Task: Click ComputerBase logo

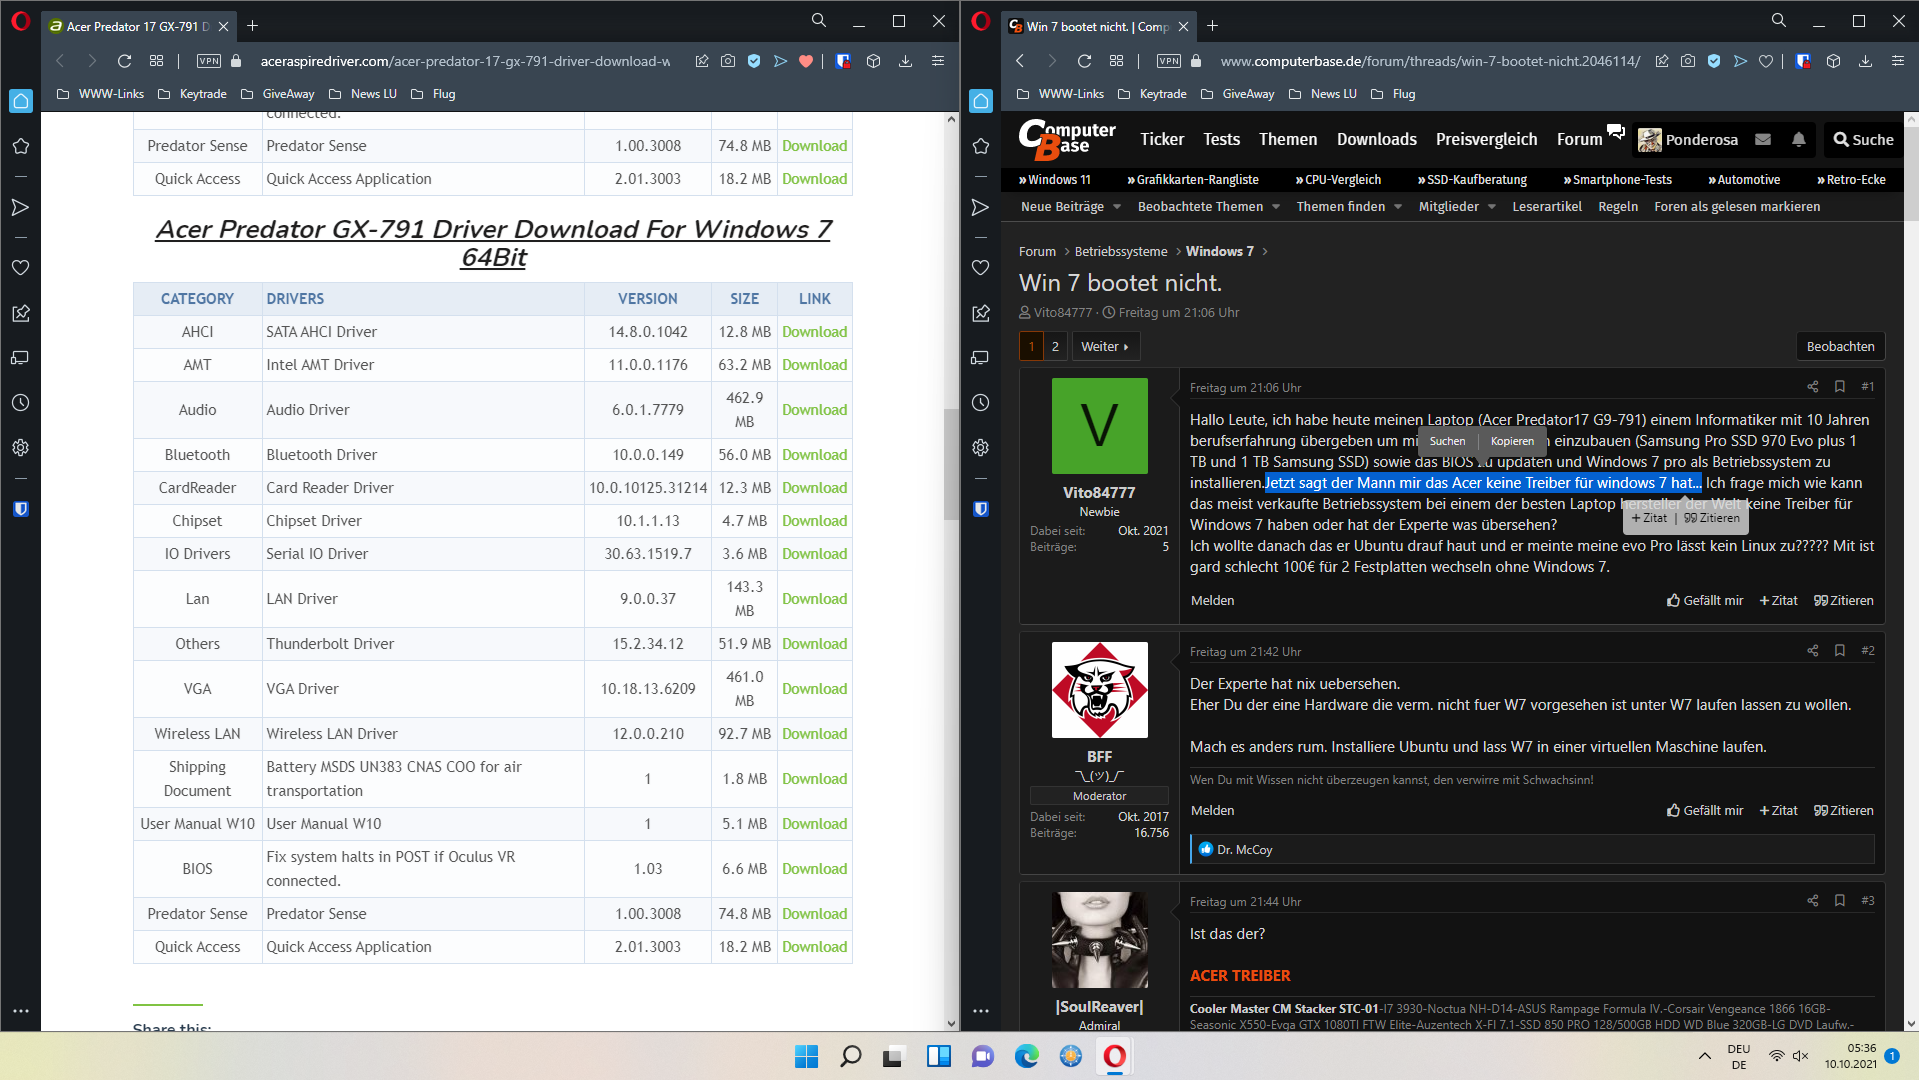Action: click(x=1067, y=139)
